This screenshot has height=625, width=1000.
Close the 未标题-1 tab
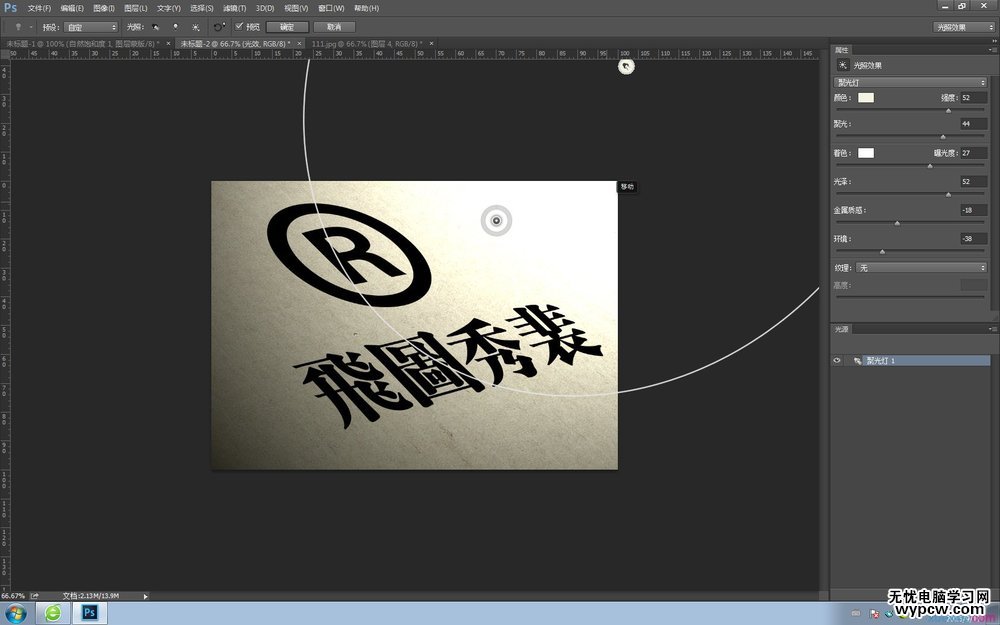click(x=168, y=43)
